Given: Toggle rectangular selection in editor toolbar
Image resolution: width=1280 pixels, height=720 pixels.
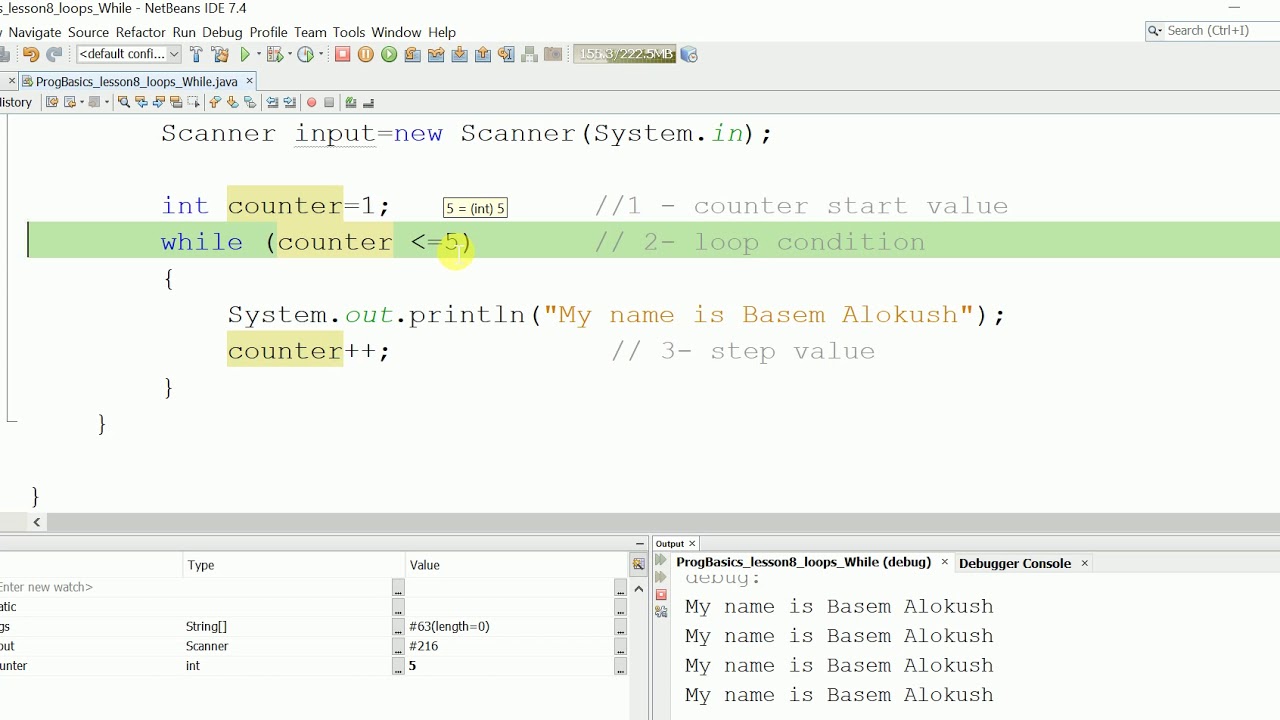Looking at the screenshot, I should [x=193, y=102].
